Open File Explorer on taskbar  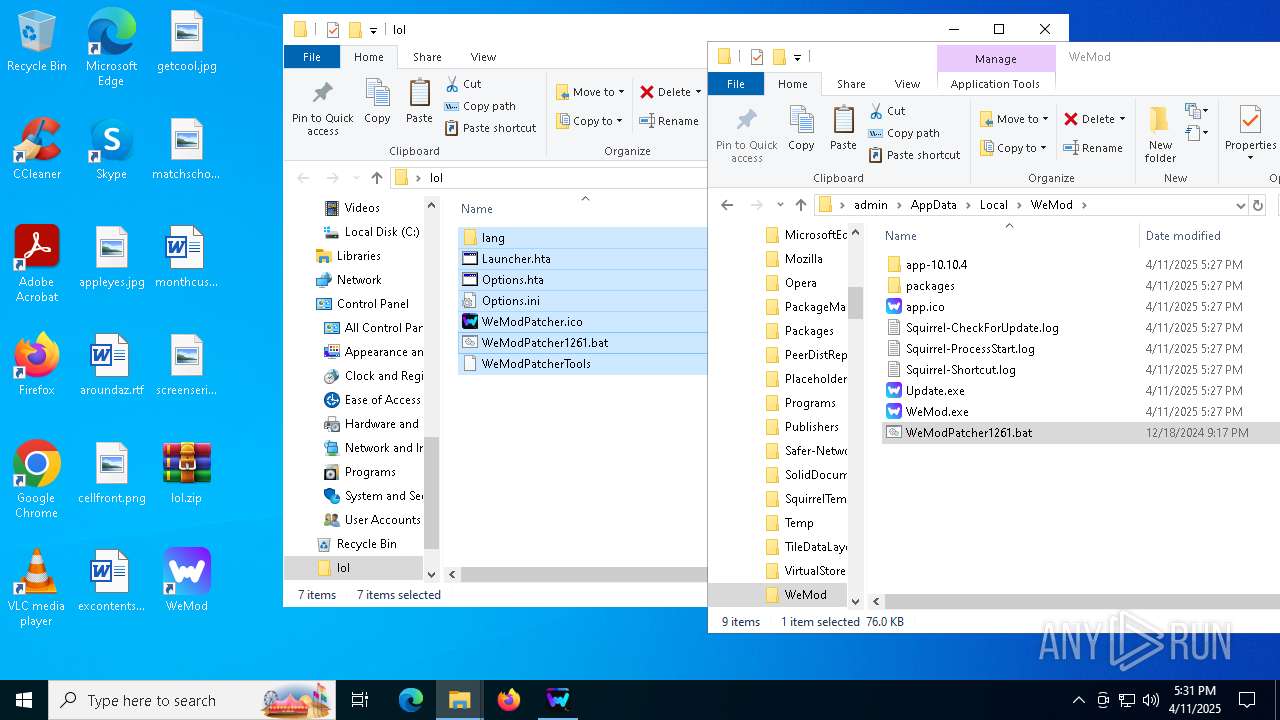click(459, 700)
